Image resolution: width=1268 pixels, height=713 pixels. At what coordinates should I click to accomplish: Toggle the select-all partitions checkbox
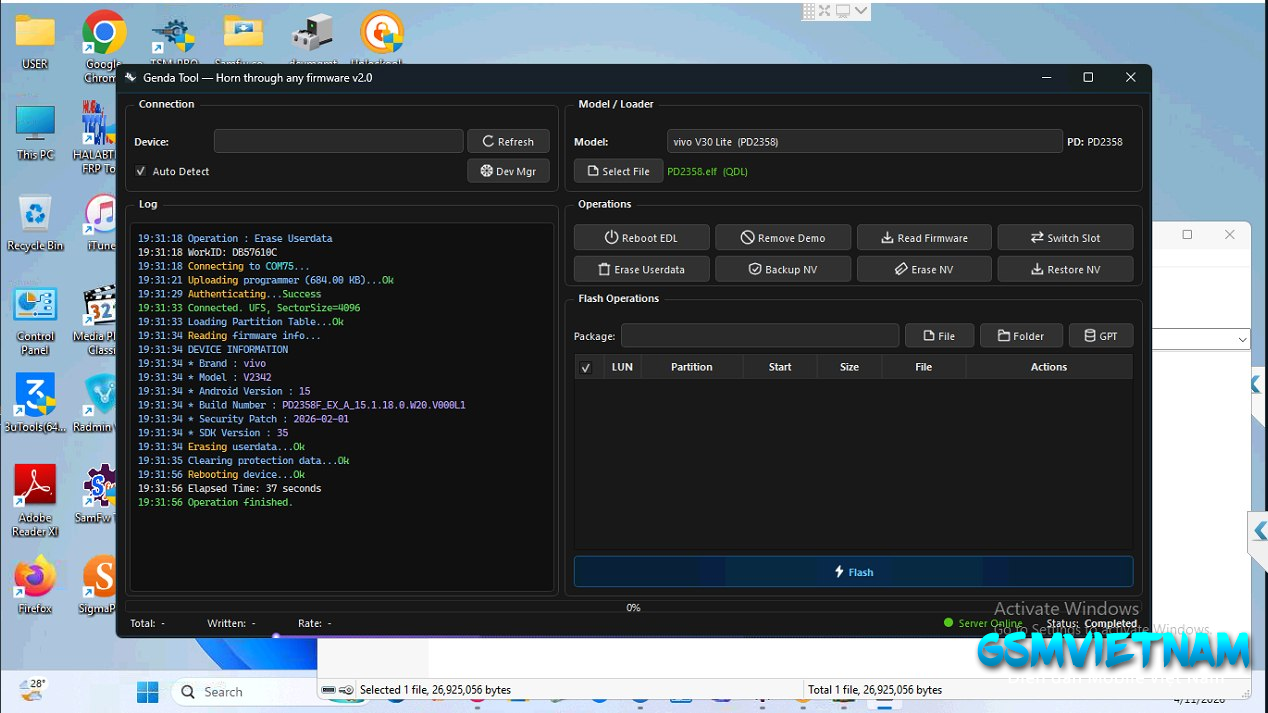[x=586, y=367]
